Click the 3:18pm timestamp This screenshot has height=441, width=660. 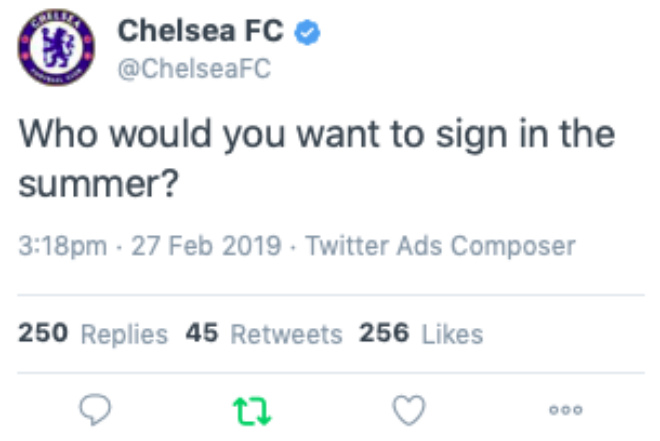(62, 246)
